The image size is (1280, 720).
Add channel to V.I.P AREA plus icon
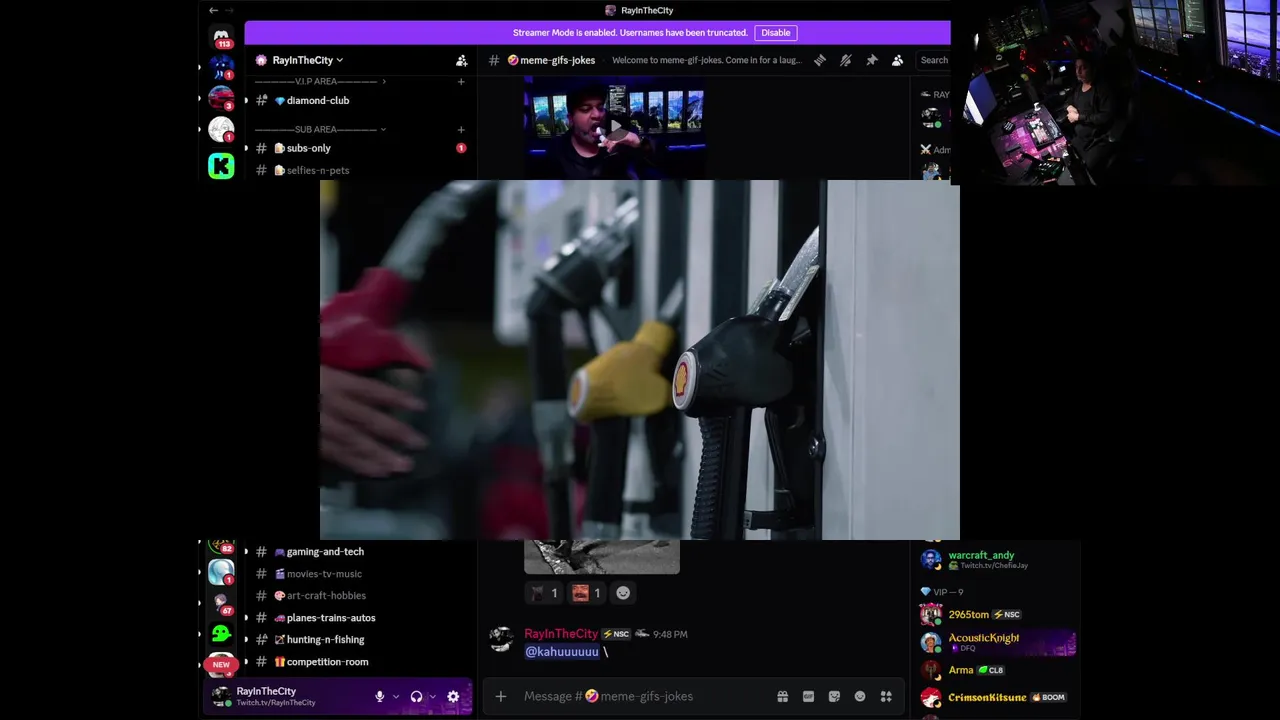[x=461, y=81]
